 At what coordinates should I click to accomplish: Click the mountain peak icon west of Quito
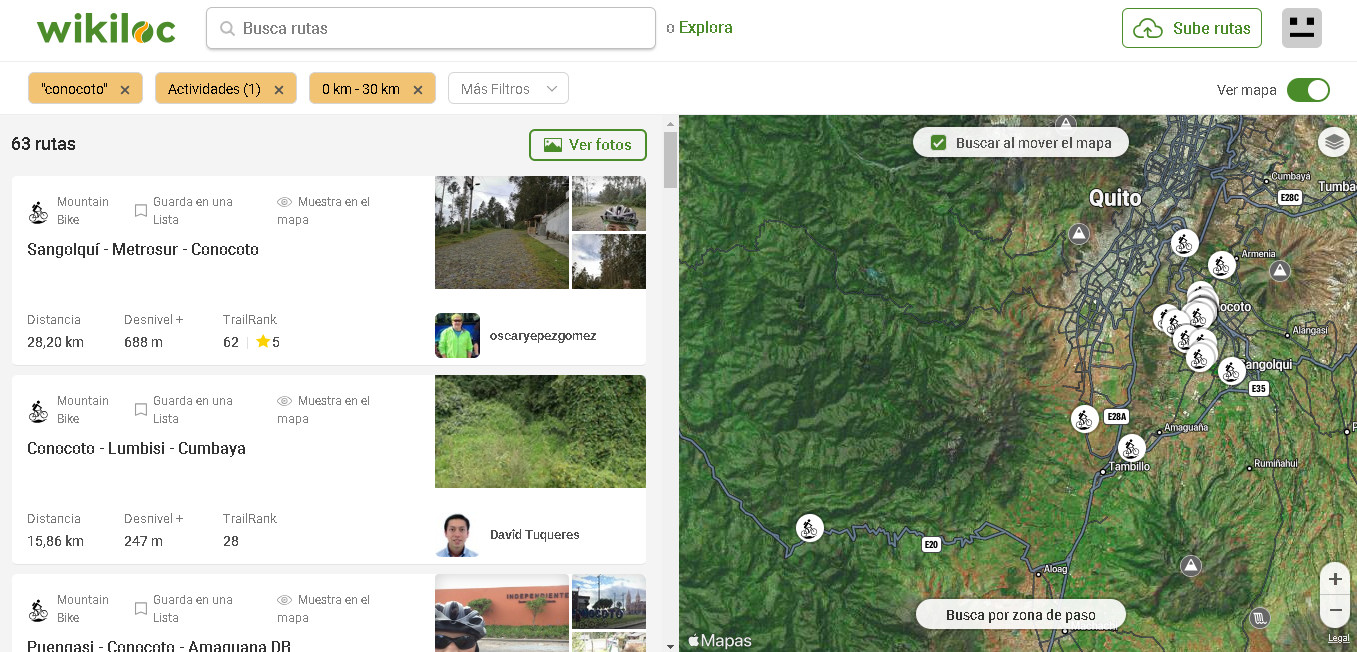point(1078,234)
